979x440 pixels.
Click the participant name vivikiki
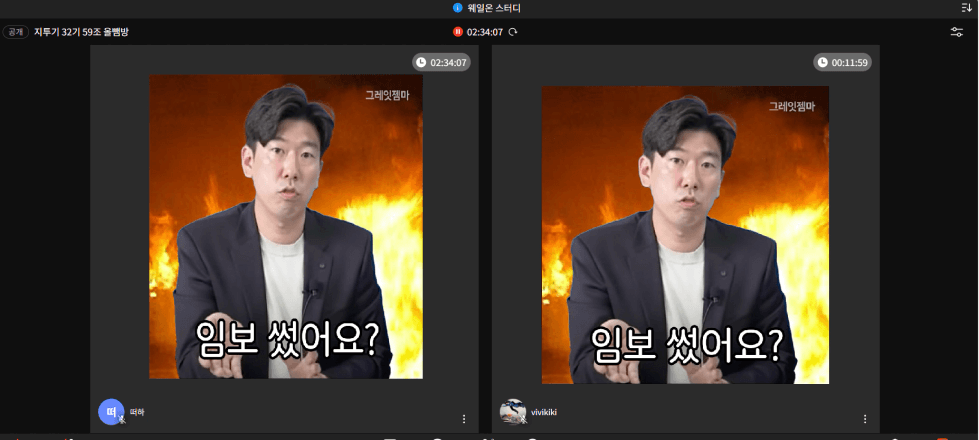tap(544, 413)
